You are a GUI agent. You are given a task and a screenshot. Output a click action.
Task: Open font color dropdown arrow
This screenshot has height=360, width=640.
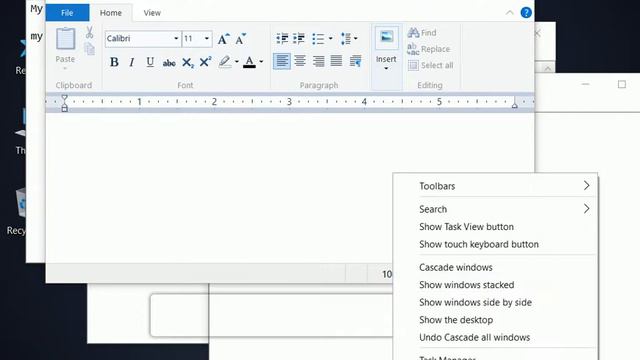261,62
